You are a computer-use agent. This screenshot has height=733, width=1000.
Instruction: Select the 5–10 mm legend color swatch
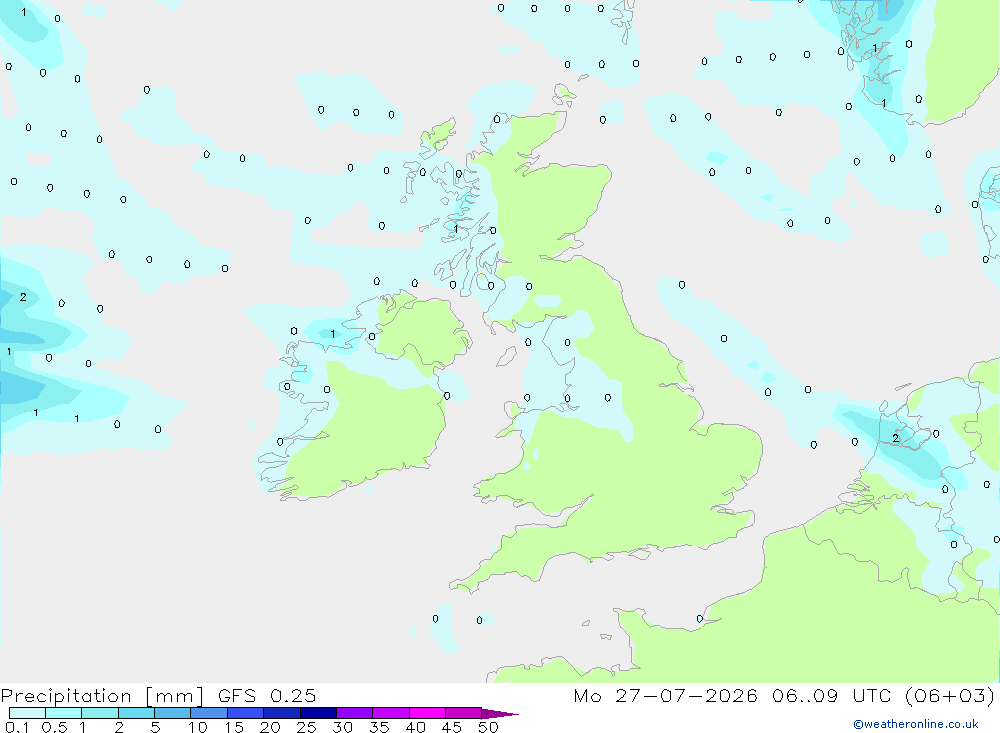click(x=173, y=713)
